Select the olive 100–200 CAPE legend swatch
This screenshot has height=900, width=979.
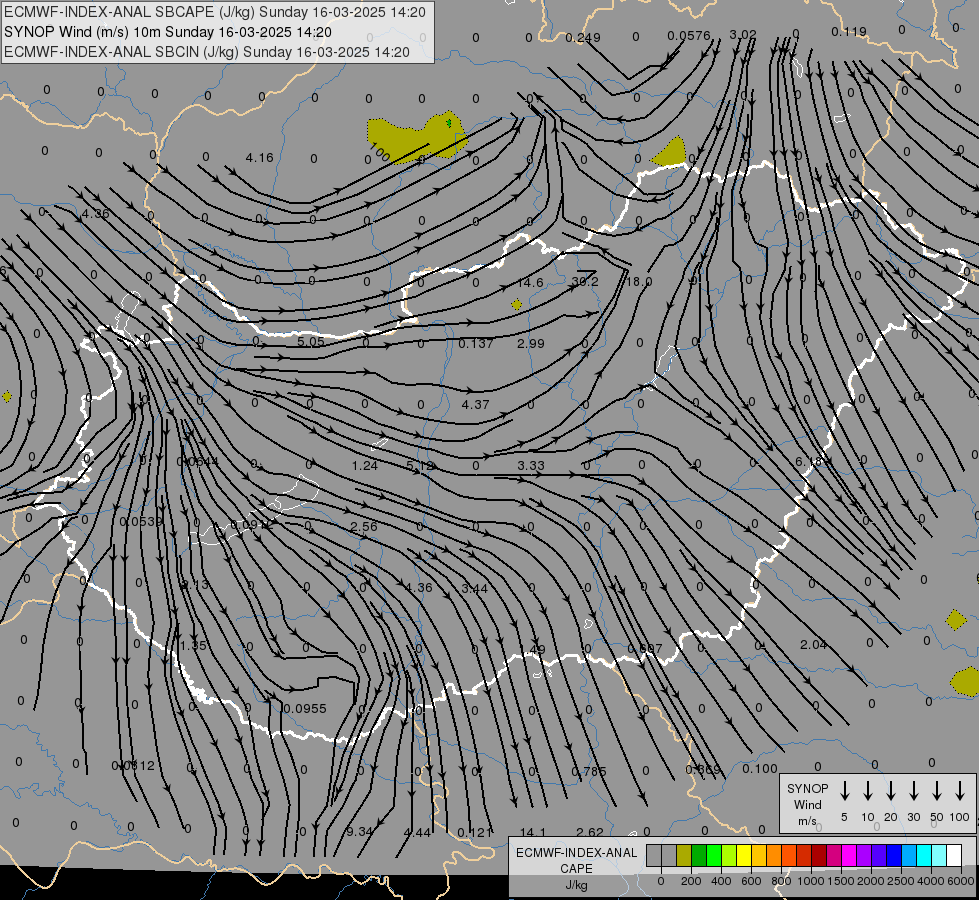click(684, 856)
